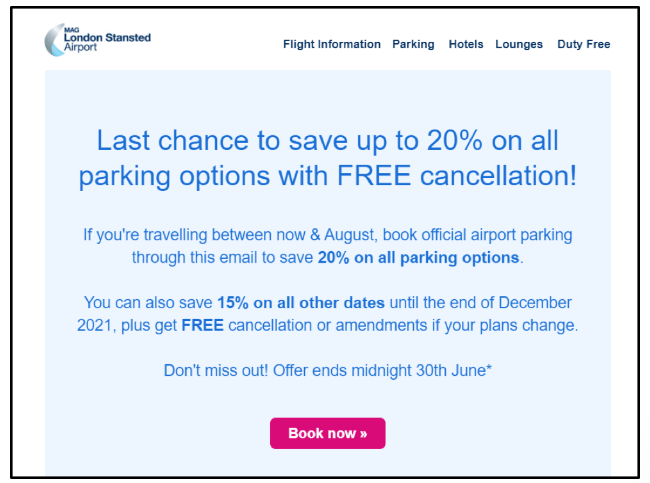Screen dimensions: 650x483
Task: Click the 'until the end of December' text
Action: [481, 303]
